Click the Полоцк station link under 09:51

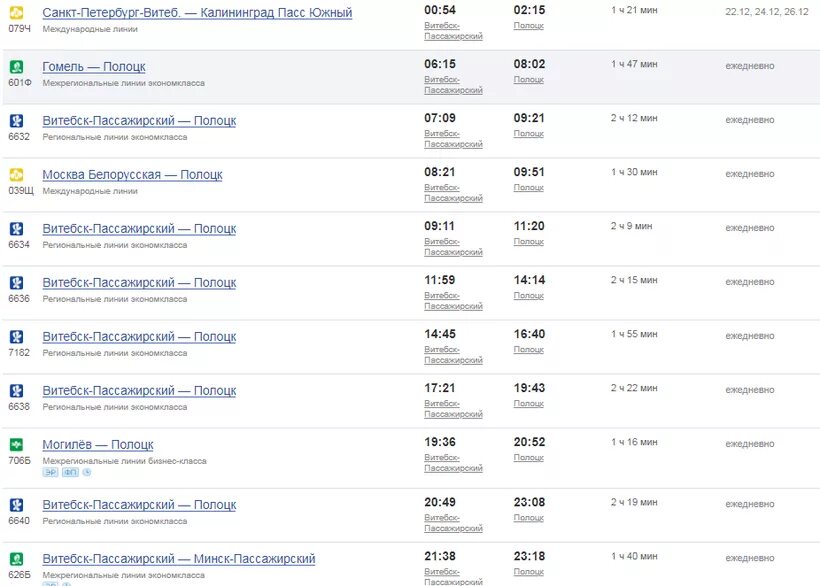point(529,188)
